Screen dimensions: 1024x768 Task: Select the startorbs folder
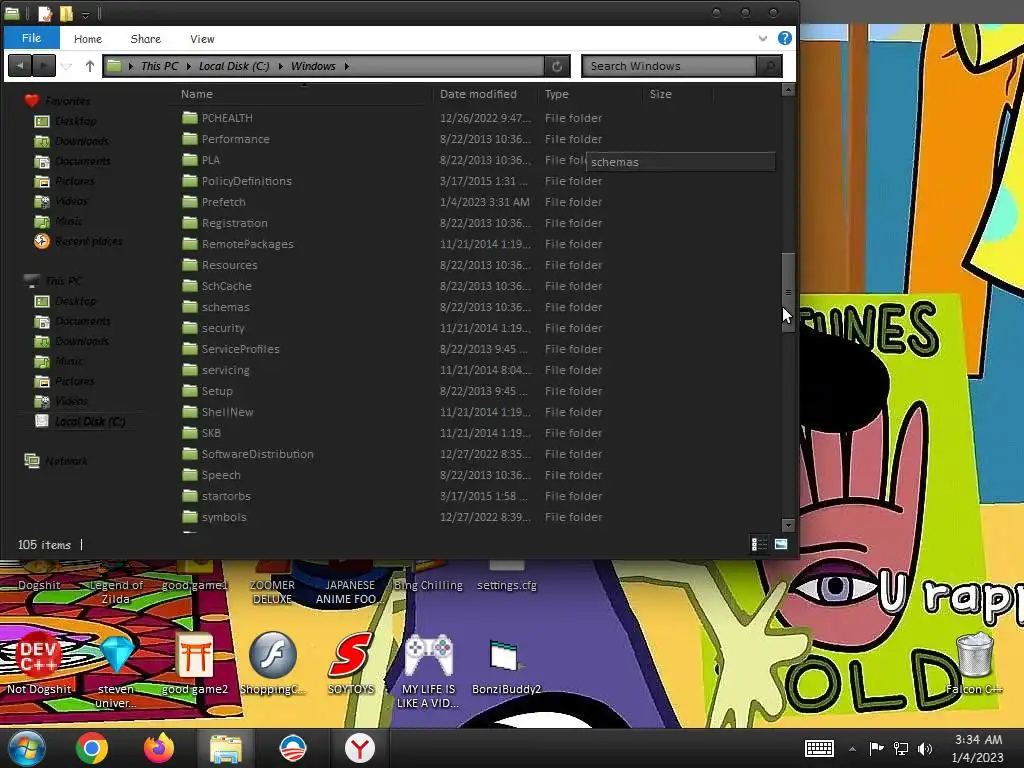pos(226,496)
